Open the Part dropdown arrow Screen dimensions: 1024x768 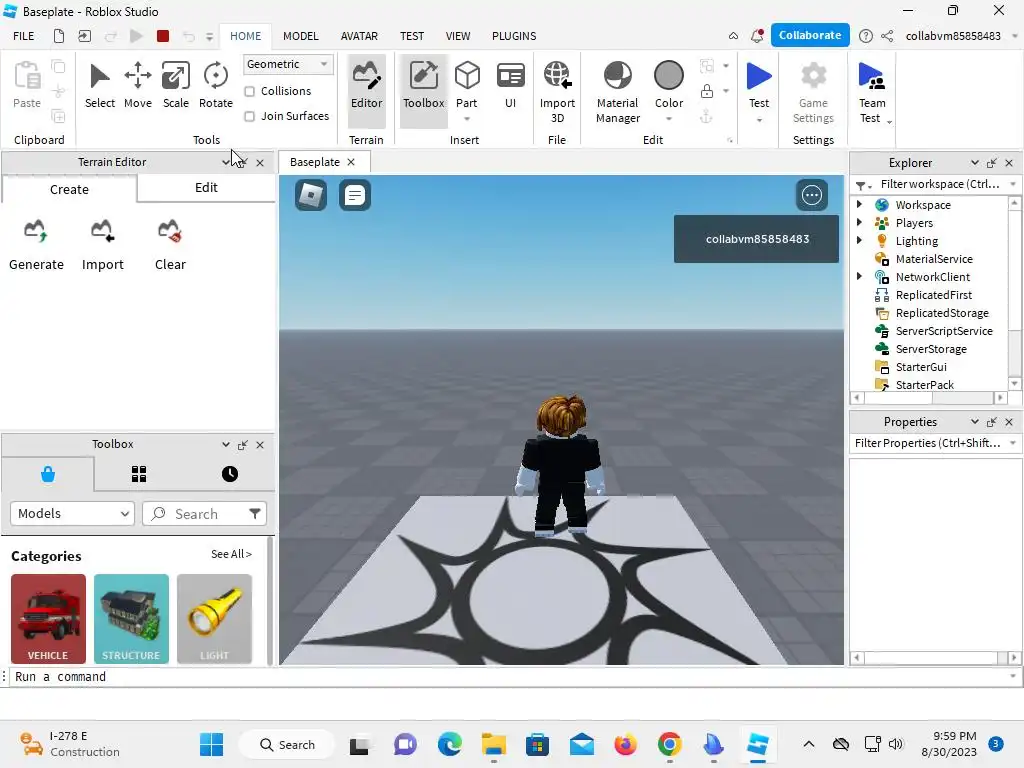point(467,119)
